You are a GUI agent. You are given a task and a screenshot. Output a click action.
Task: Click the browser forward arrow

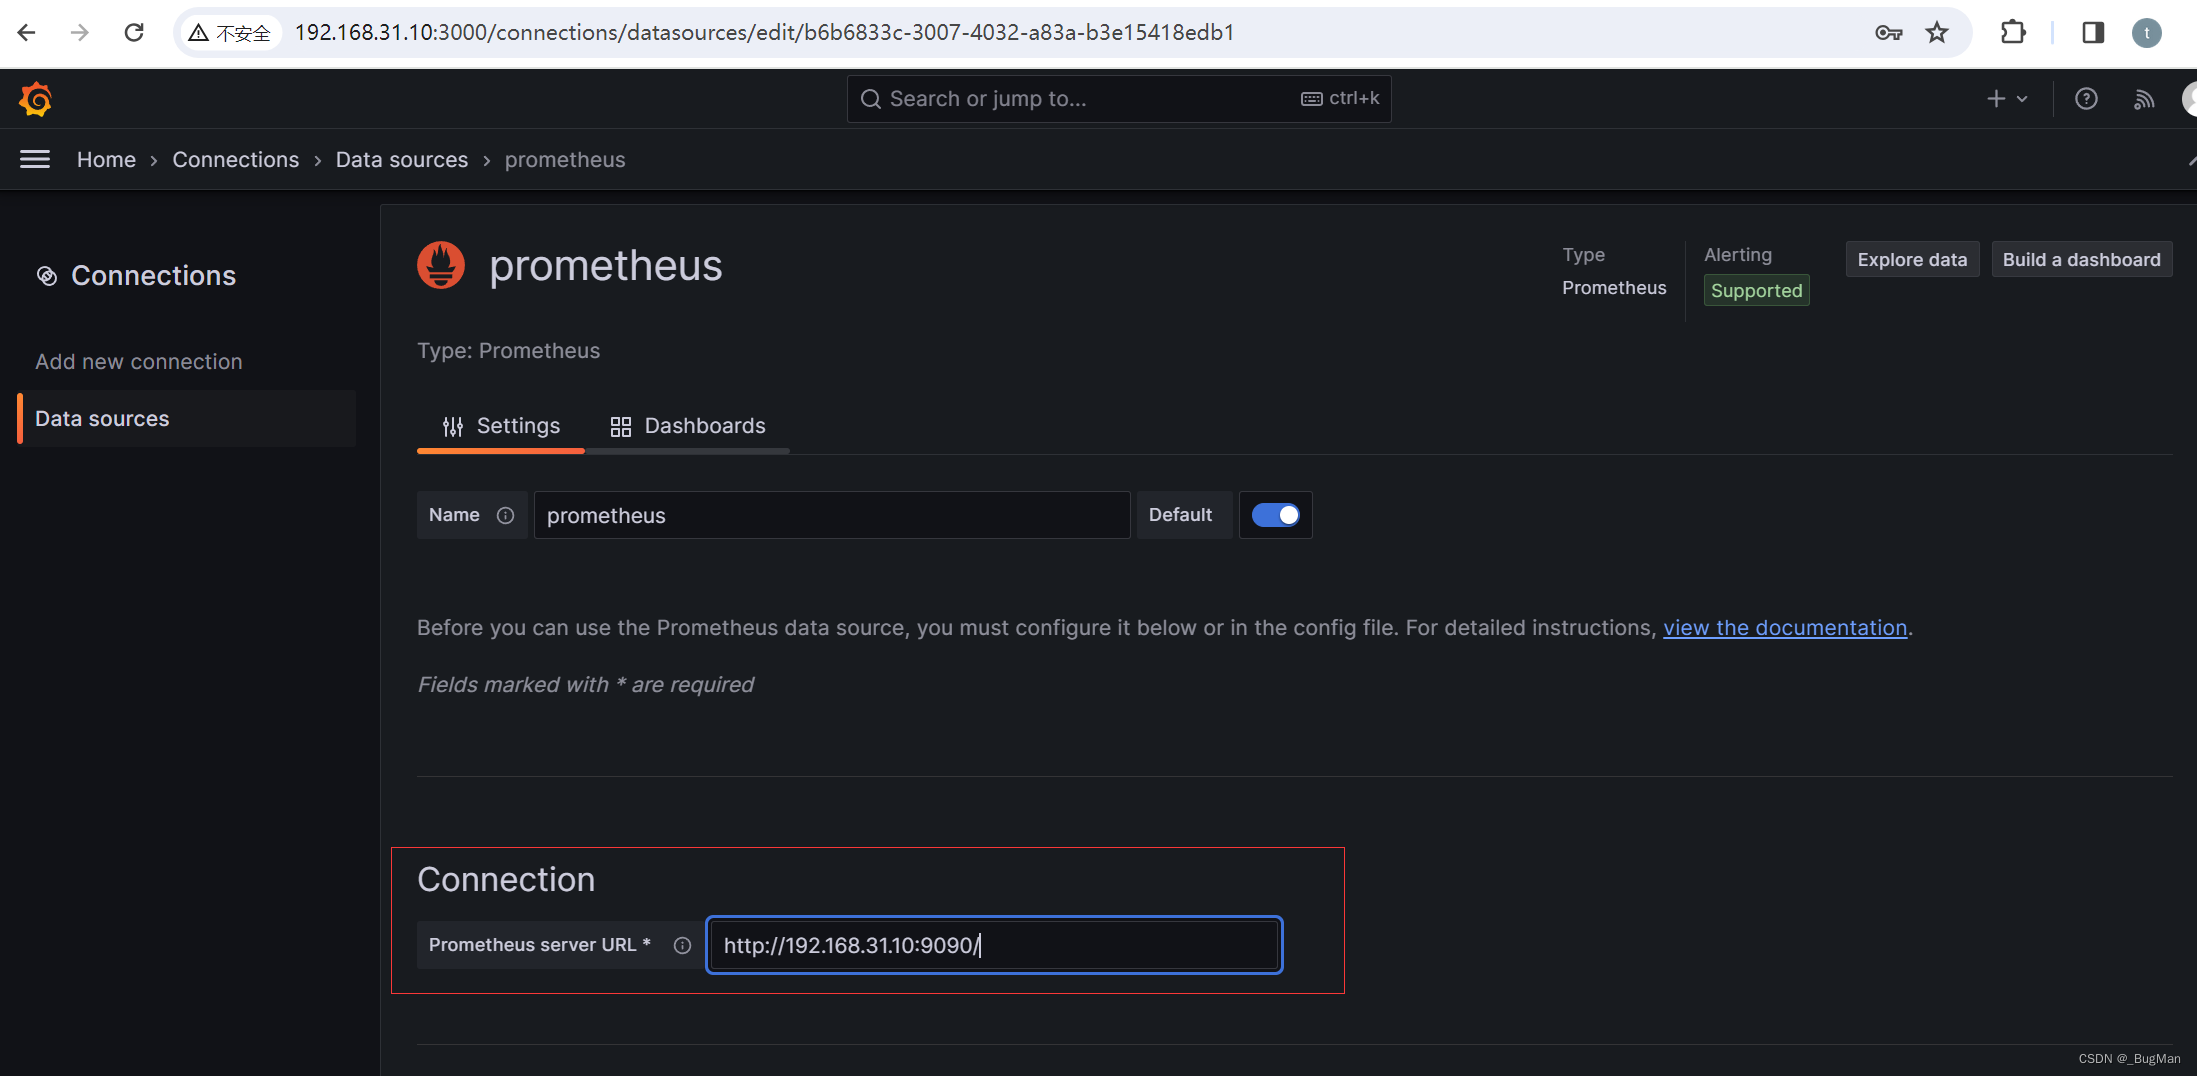click(x=80, y=33)
